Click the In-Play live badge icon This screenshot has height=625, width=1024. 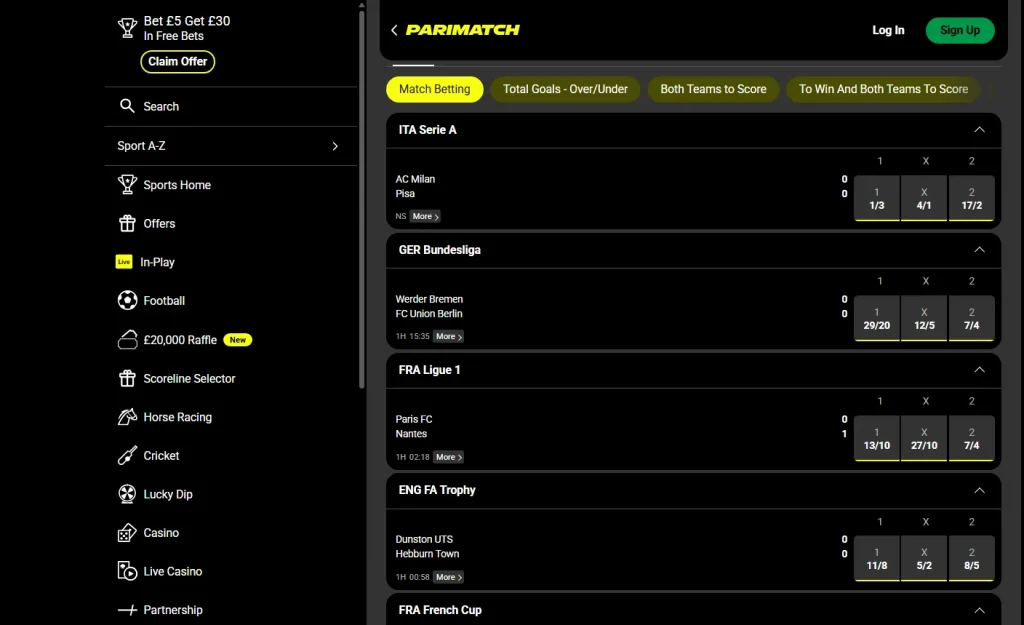(124, 262)
